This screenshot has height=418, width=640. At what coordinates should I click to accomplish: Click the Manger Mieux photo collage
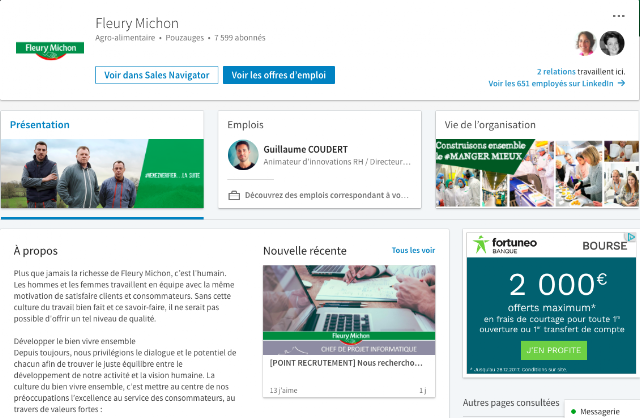[x=537, y=173]
